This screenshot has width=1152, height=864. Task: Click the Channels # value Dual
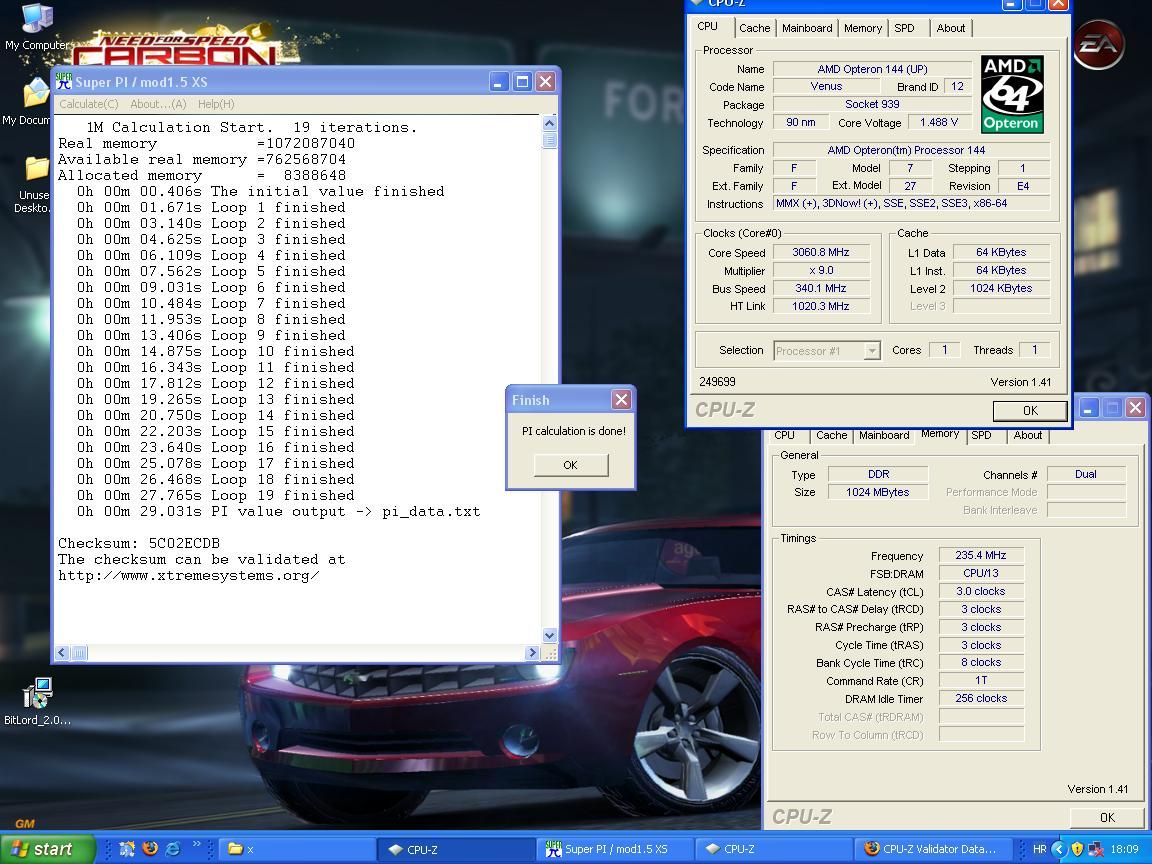1086,474
